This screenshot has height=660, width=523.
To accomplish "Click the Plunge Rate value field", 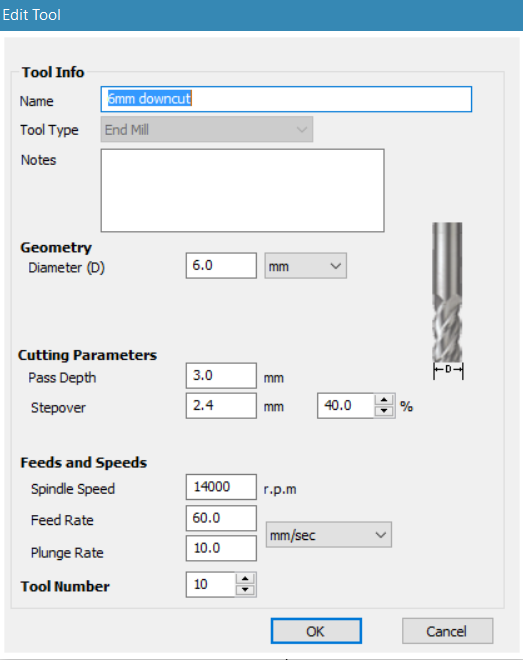I will coord(221,548).
